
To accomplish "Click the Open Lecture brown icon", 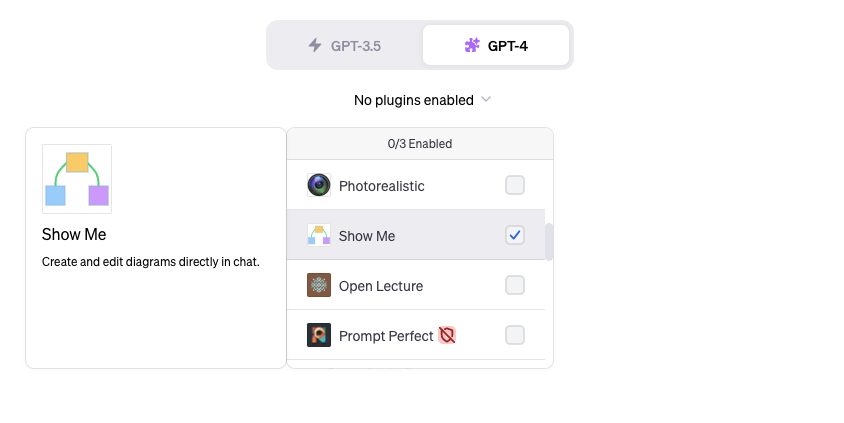I will (x=319, y=285).
